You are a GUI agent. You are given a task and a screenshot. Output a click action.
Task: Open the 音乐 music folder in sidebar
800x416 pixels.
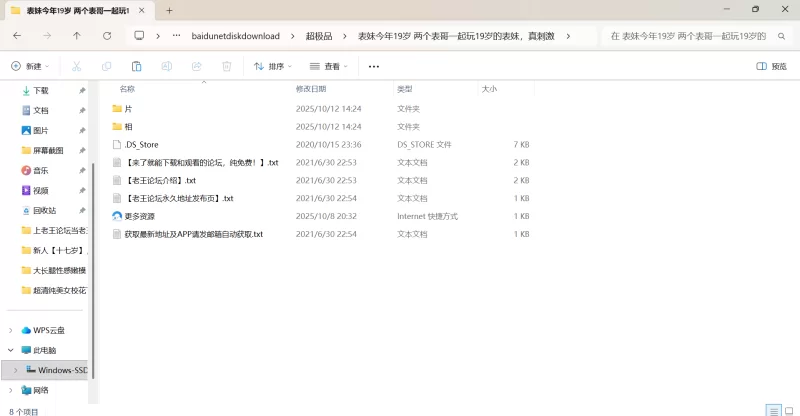(x=40, y=170)
